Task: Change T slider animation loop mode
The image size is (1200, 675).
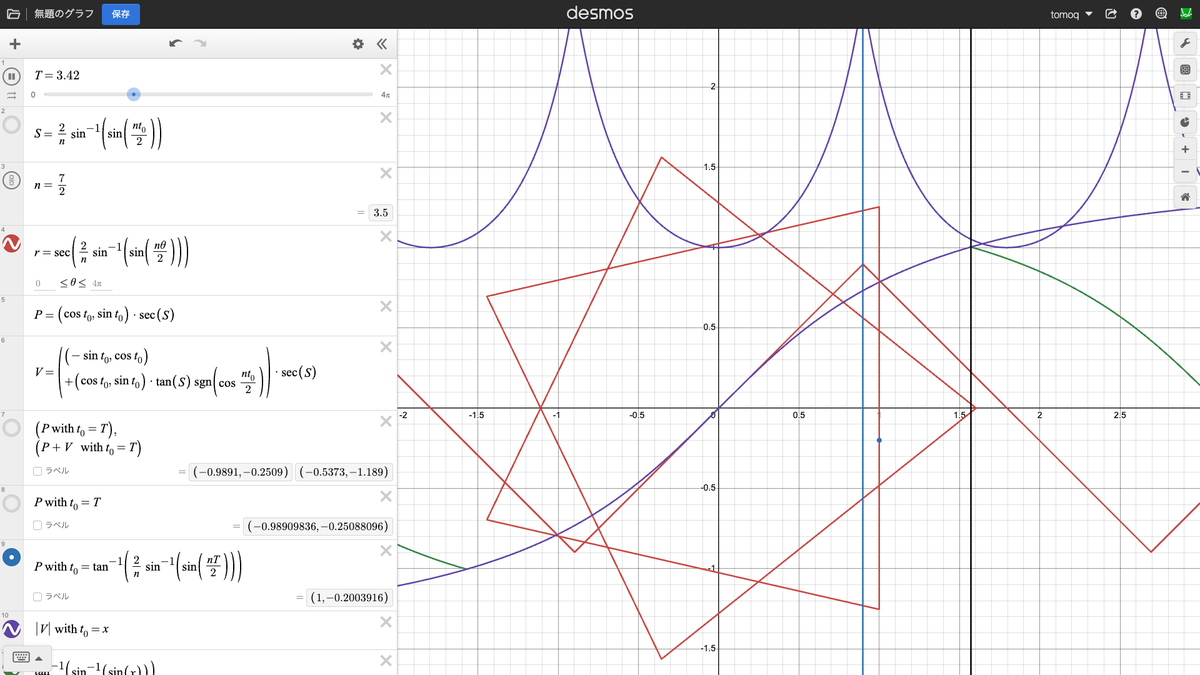Action: [x=12, y=94]
